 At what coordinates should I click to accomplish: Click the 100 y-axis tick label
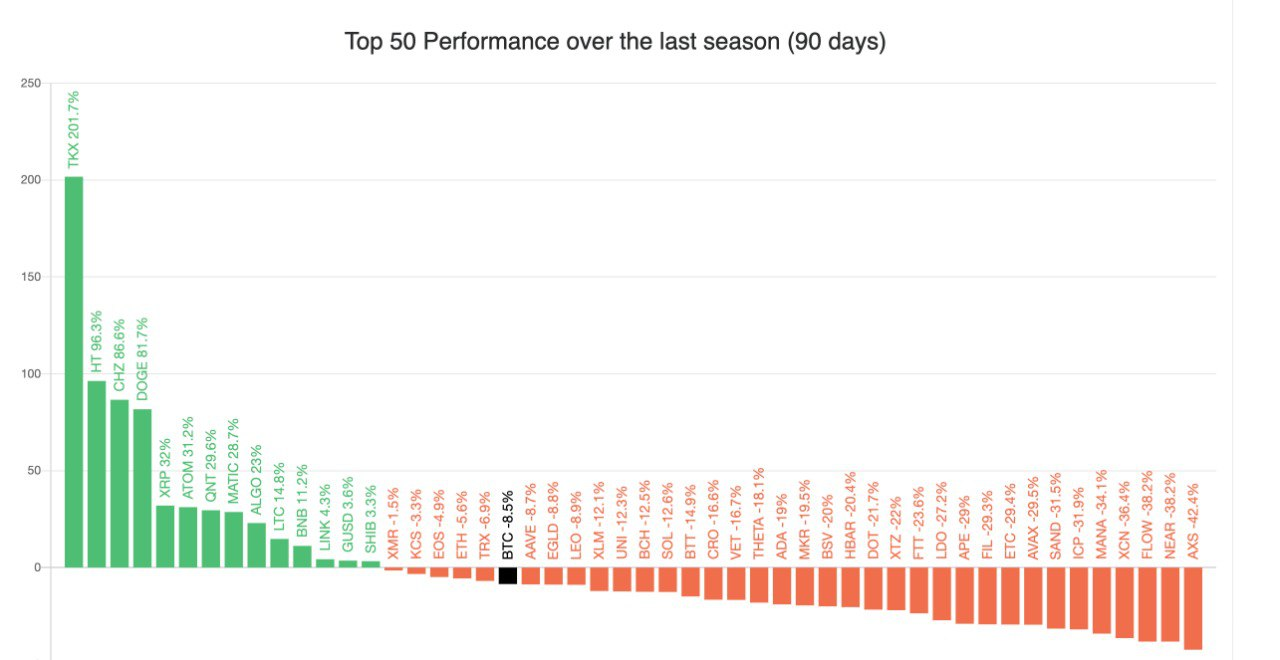point(34,374)
